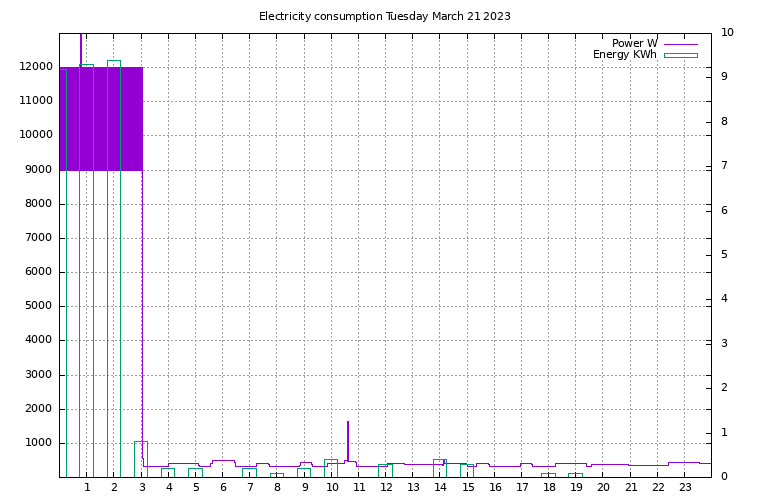This screenshot has width=768, height=500.
Task: Click the hour label '20' on the x-axis
Action: [x=603, y=487]
